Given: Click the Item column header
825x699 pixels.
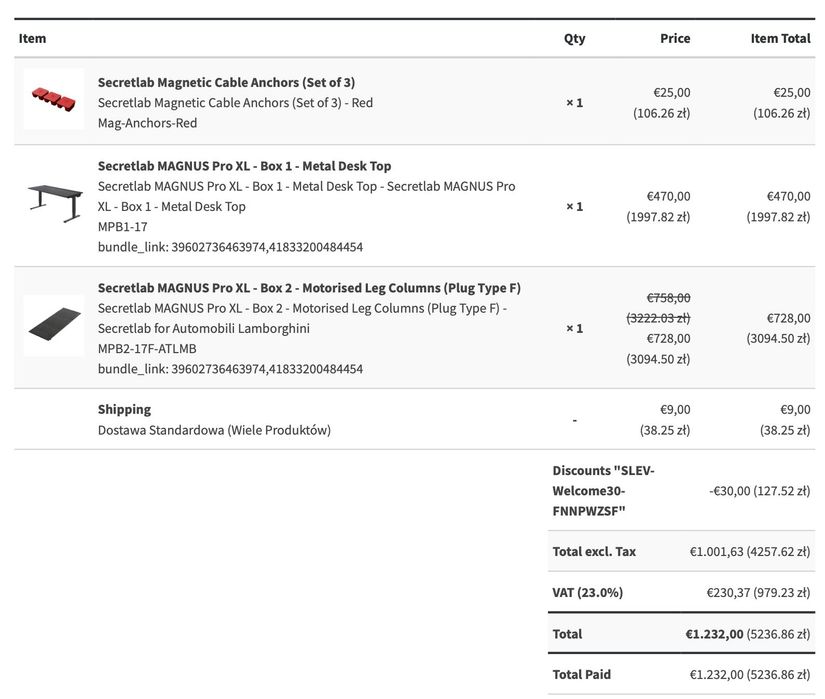Looking at the screenshot, I should point(32,38).
